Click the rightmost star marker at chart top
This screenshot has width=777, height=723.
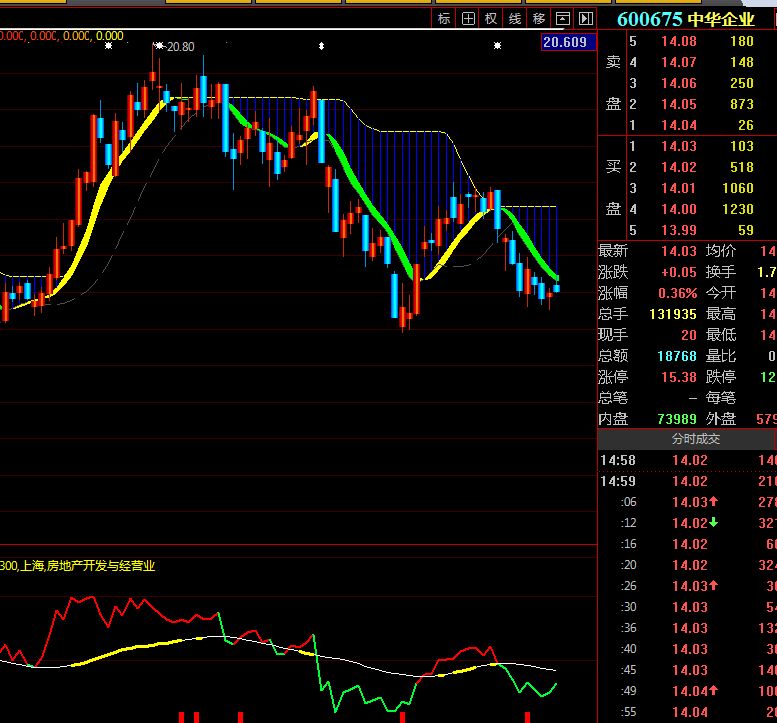(498, 46)
